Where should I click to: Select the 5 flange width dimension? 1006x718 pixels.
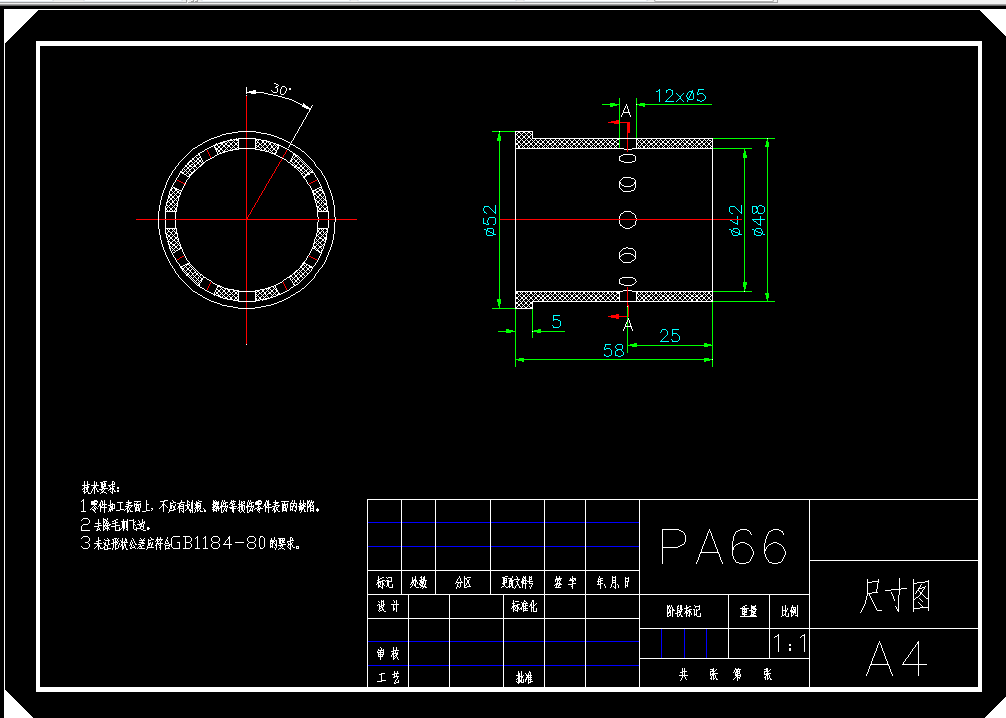tap(556, 321)
